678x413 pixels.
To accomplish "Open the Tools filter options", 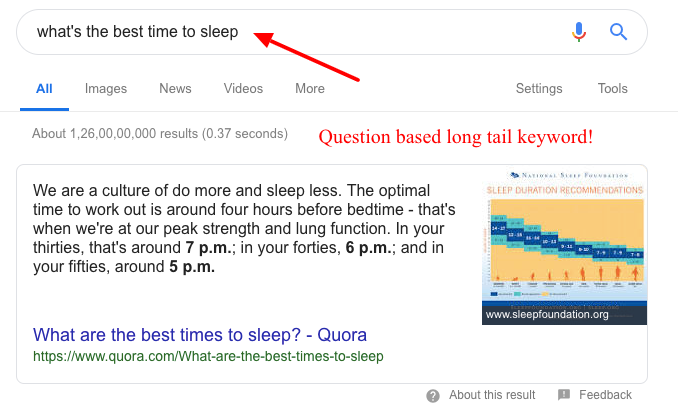I will coord(613,89).
